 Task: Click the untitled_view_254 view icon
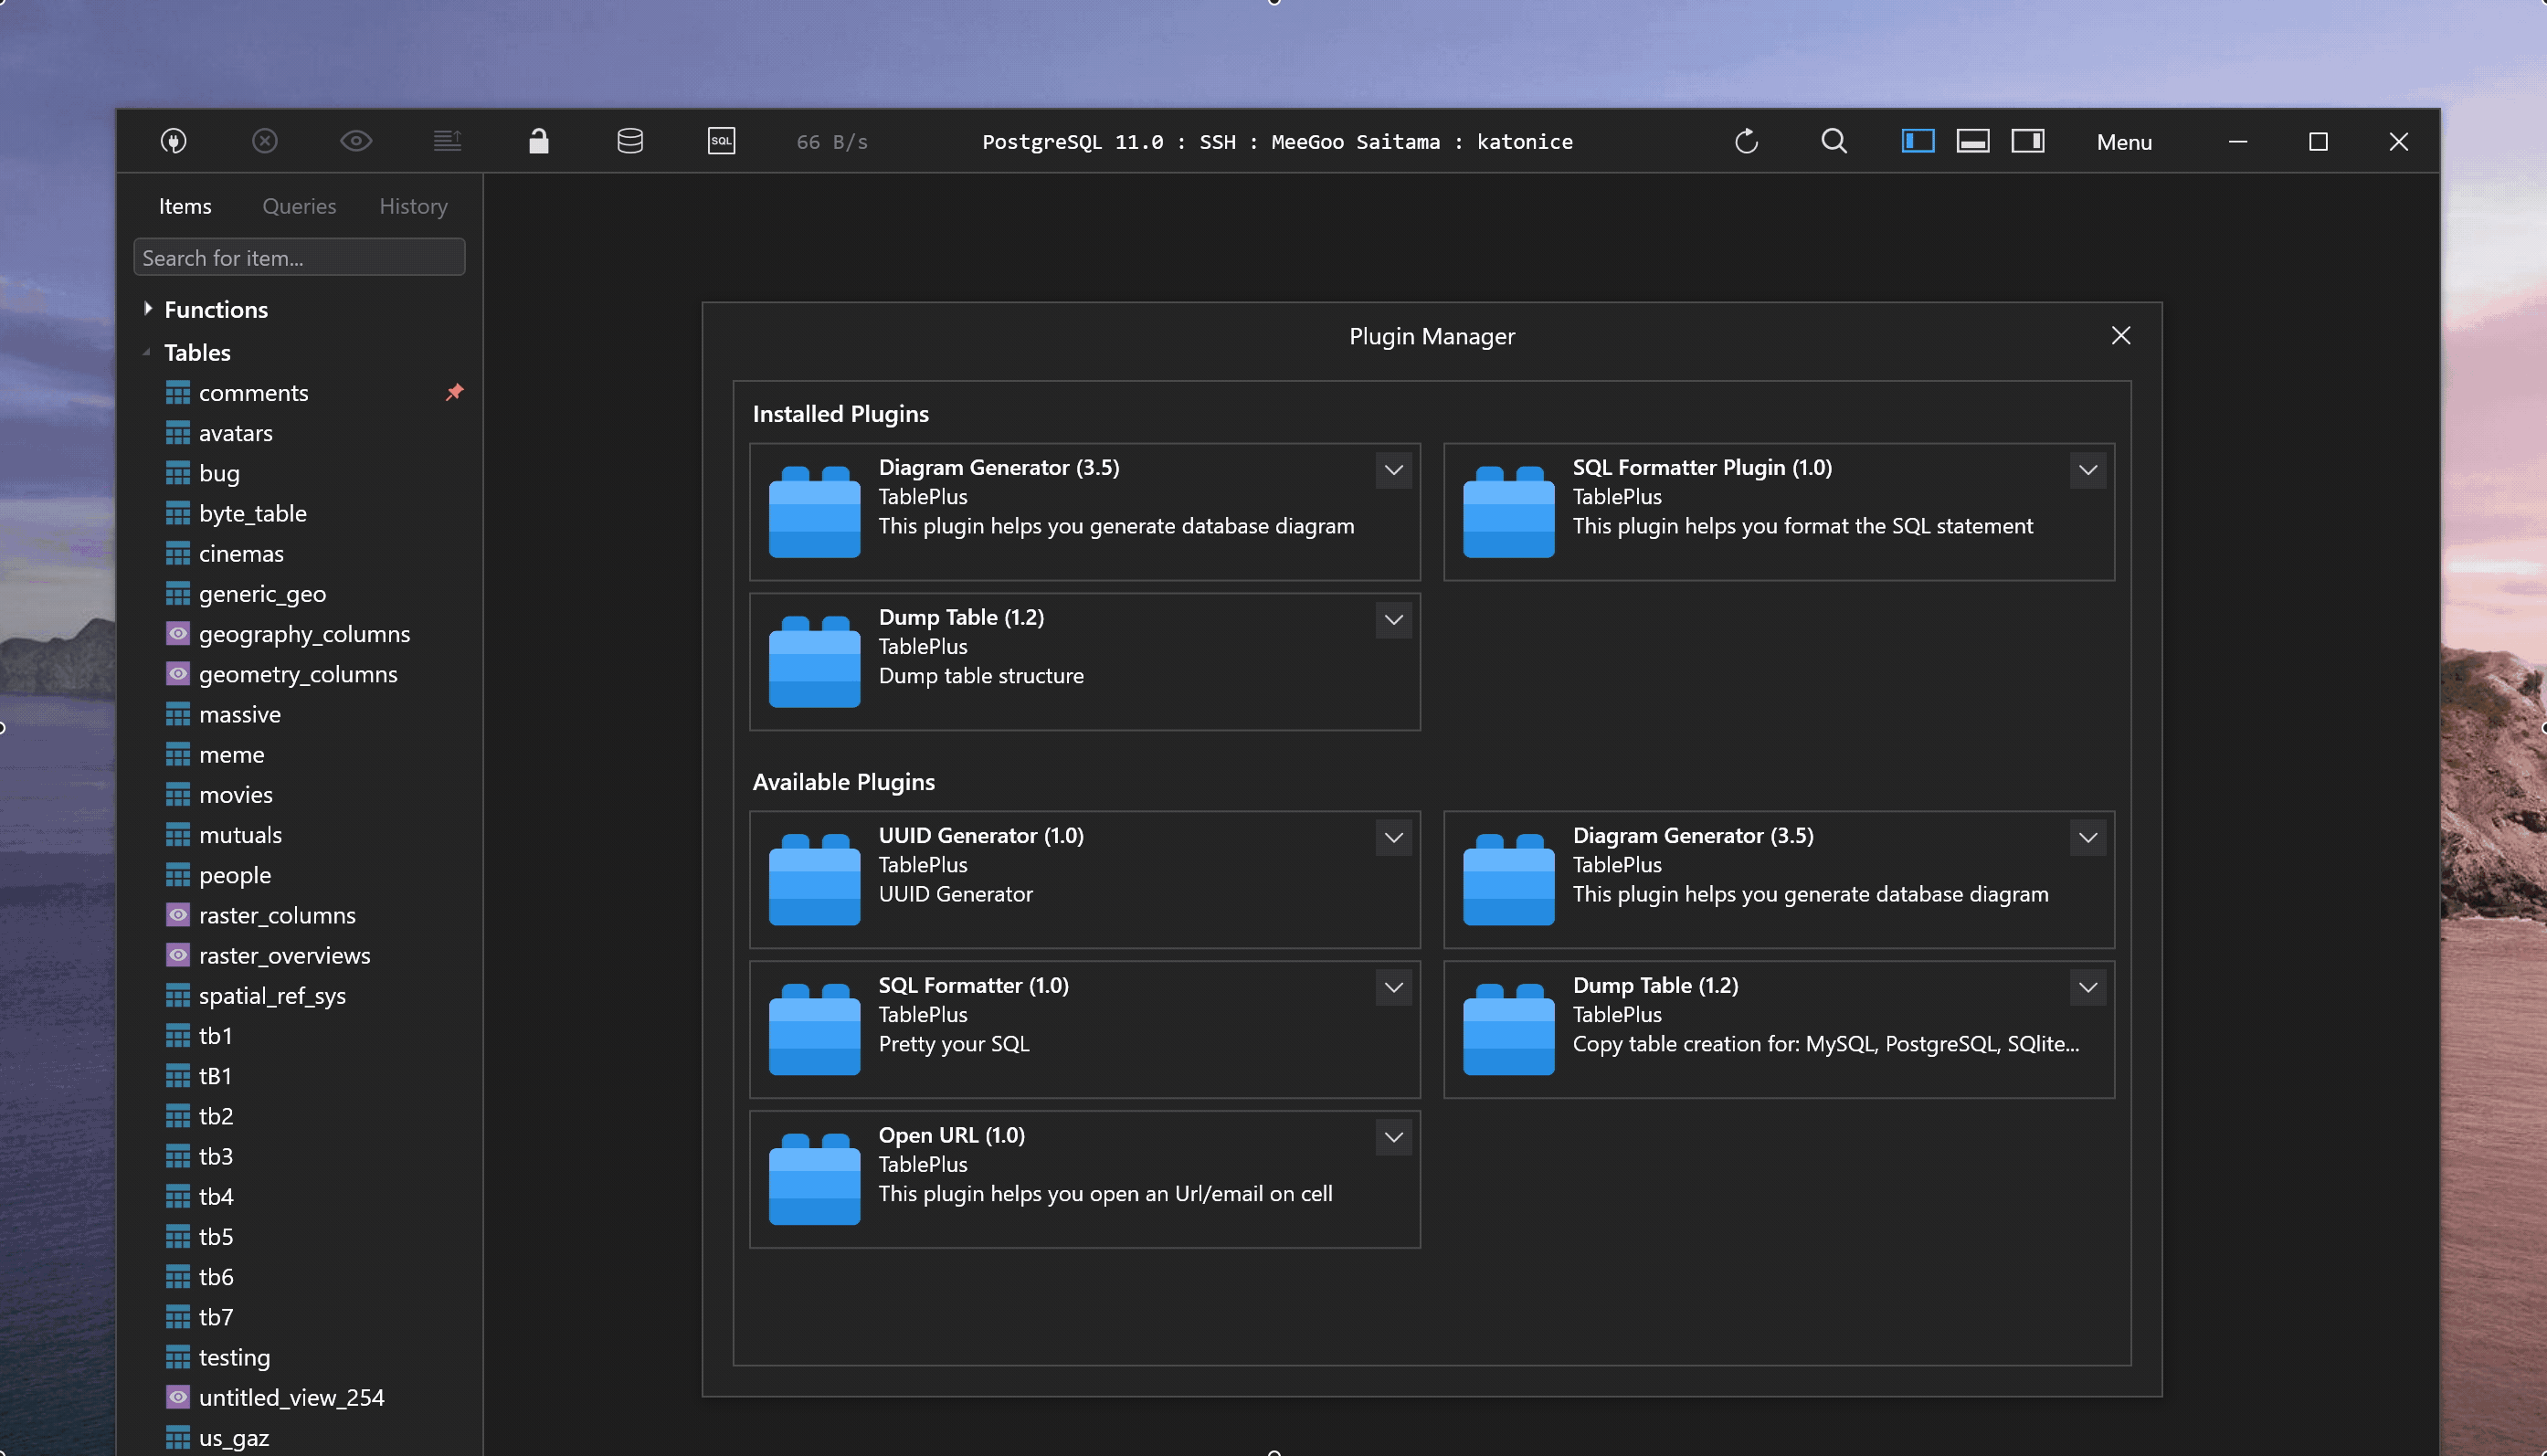177,1397
